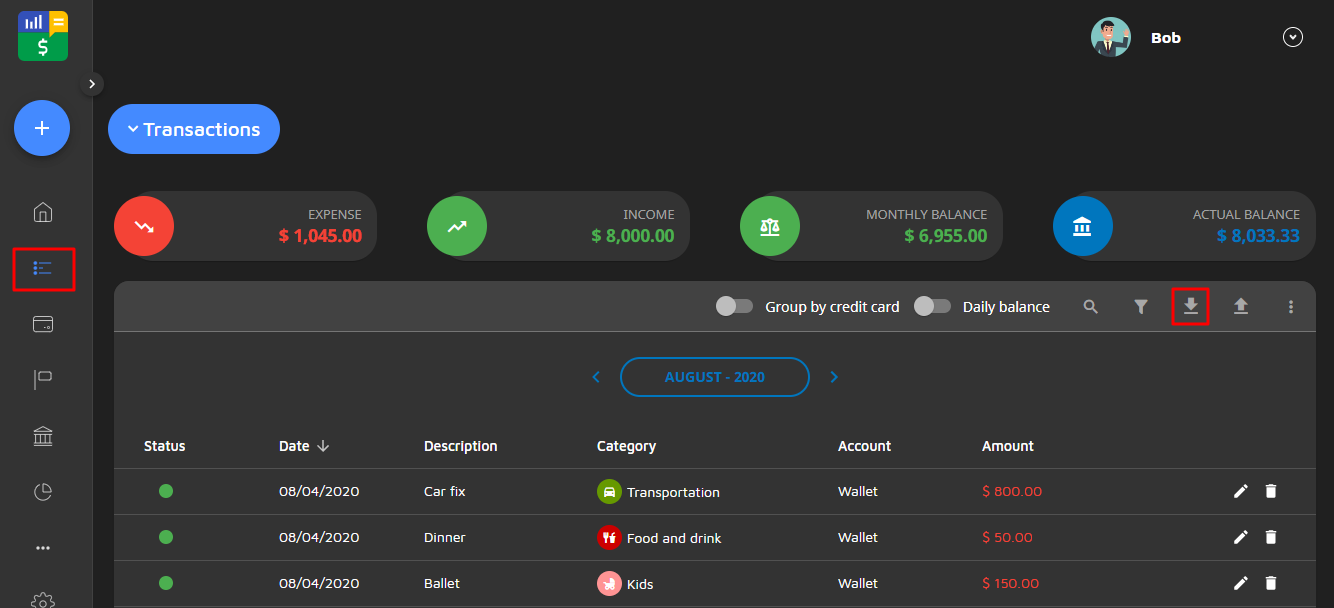Click the download transactions icon
The height and width of the screenshot is (608, 1334).
click(1191, 306)
